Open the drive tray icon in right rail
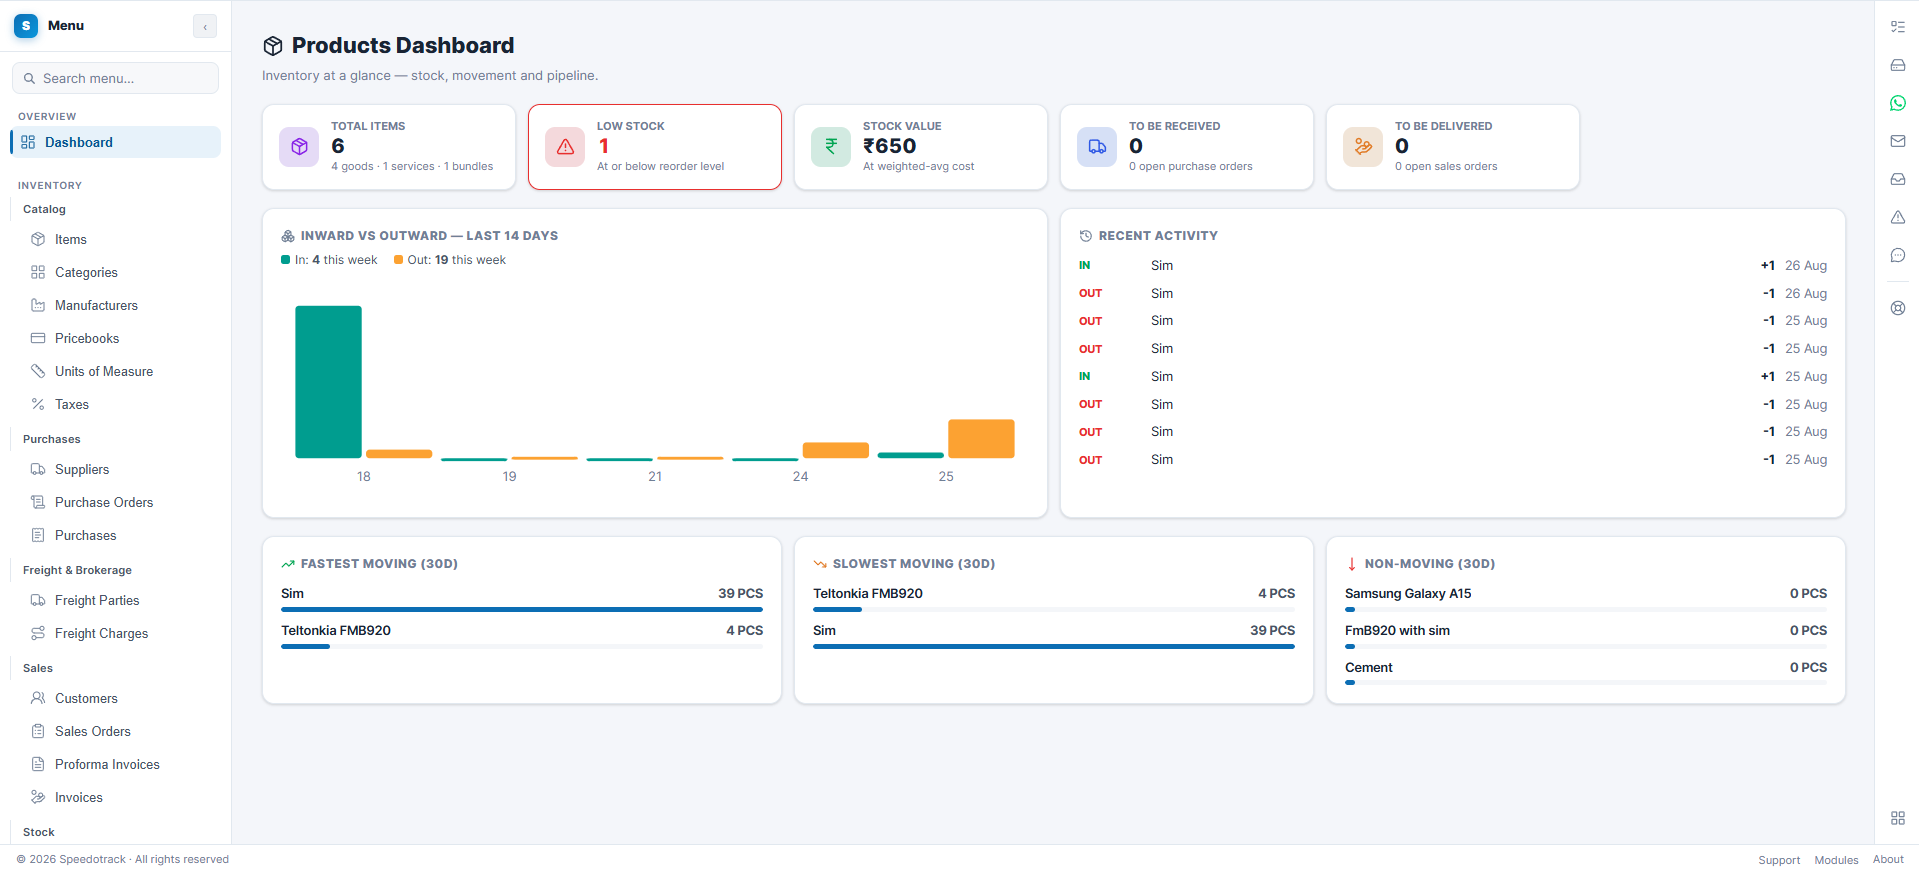The height and width of the screenshot is (872, 1919). tap(1898, 65)
